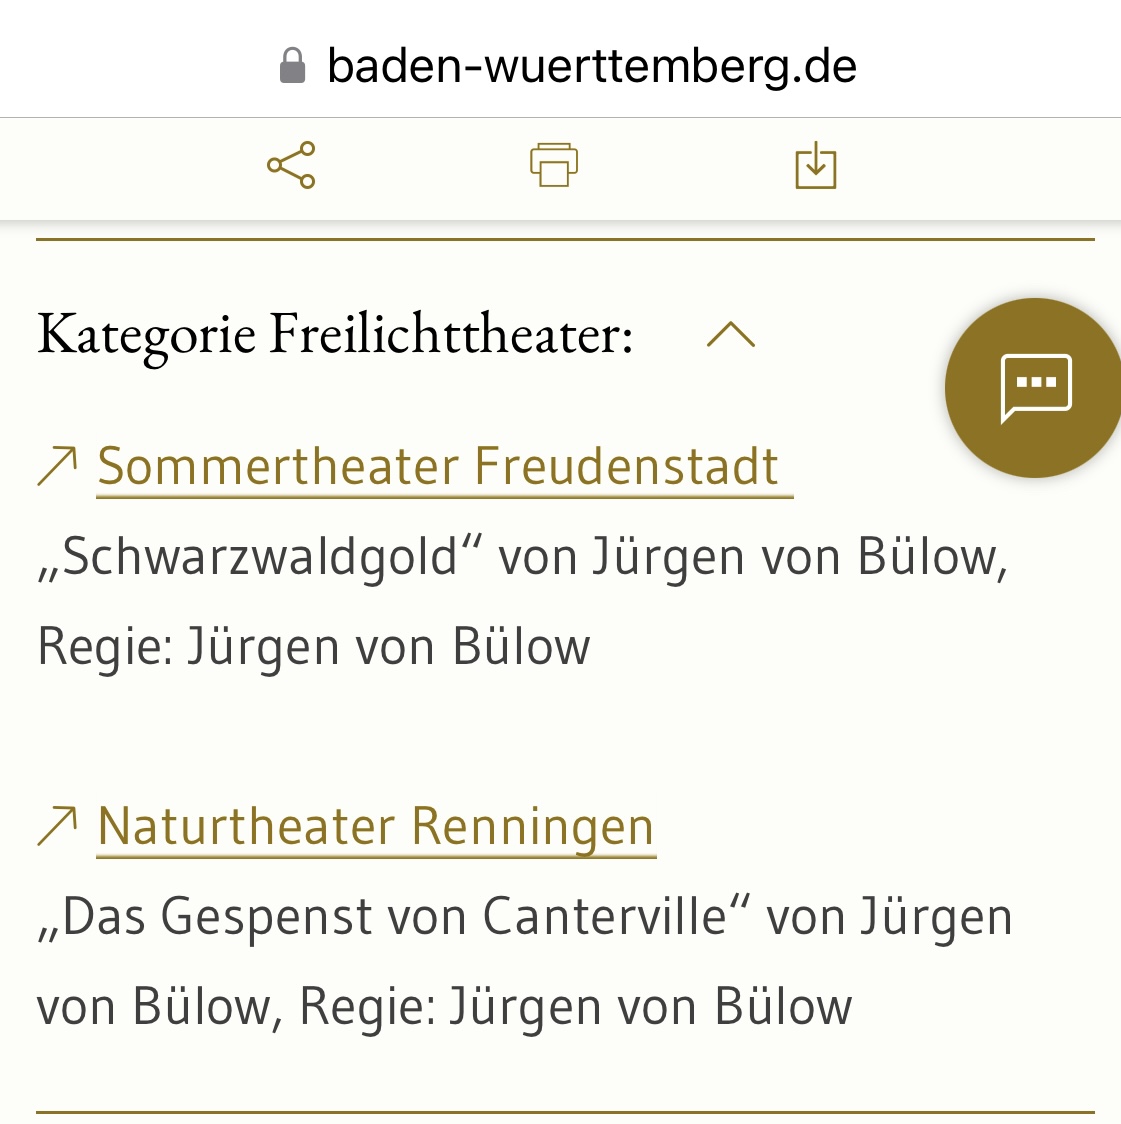Tap the Kategorie Freilichttheater heading
1121x1124 pixels.
[335, 334]
